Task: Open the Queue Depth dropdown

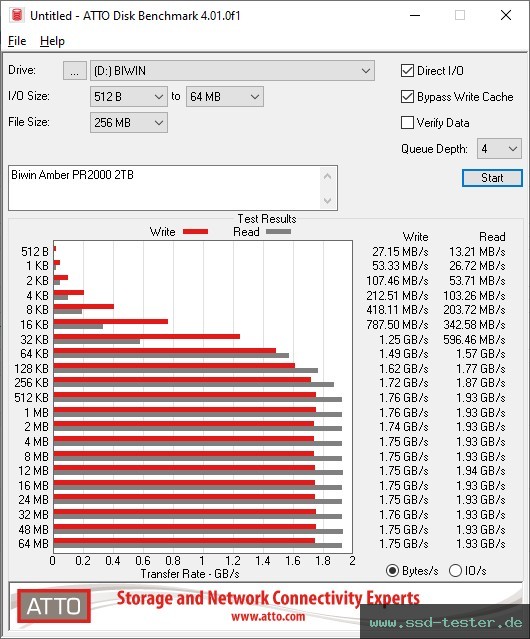Action: point(499,149)
